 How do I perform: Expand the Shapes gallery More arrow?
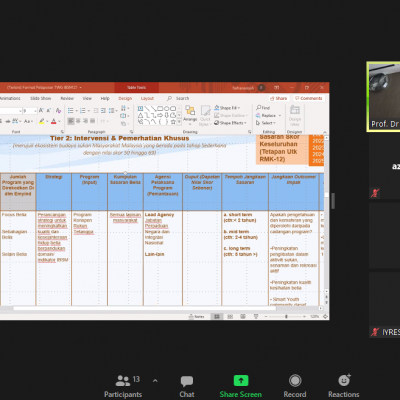(179, 122)
